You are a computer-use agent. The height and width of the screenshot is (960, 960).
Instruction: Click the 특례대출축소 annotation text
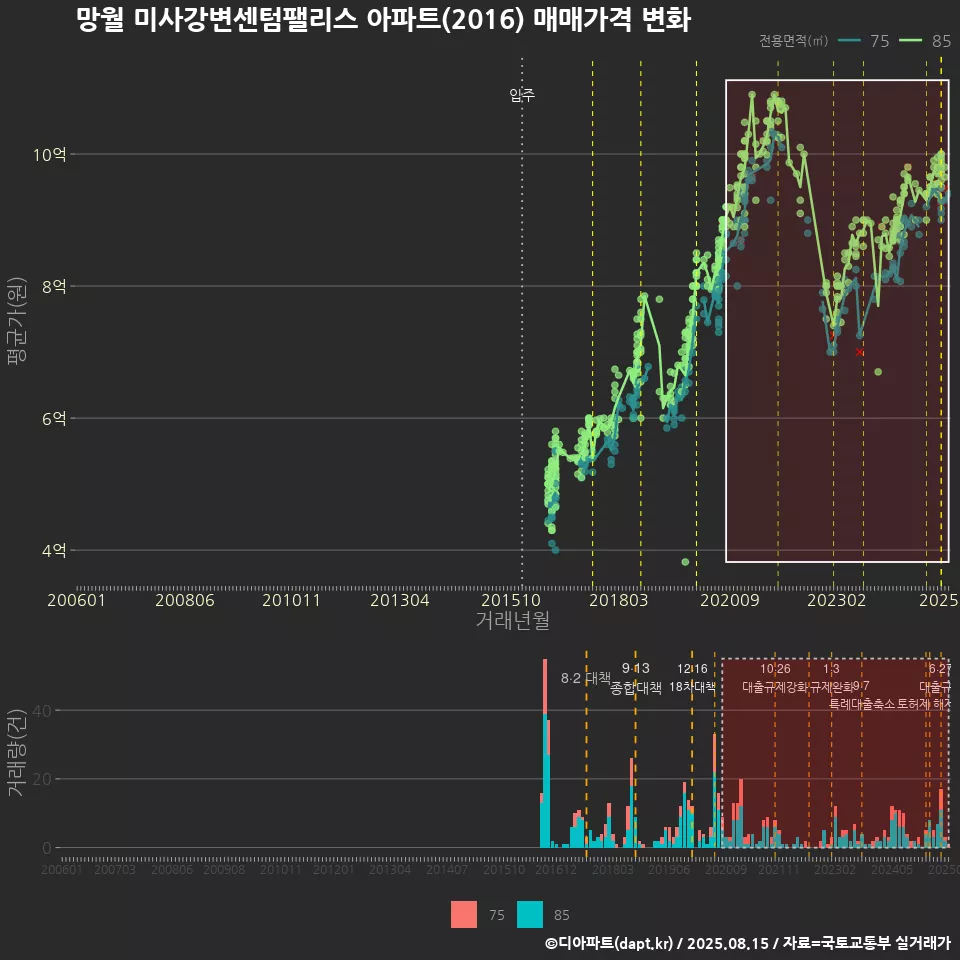click(x=861, y=704)
